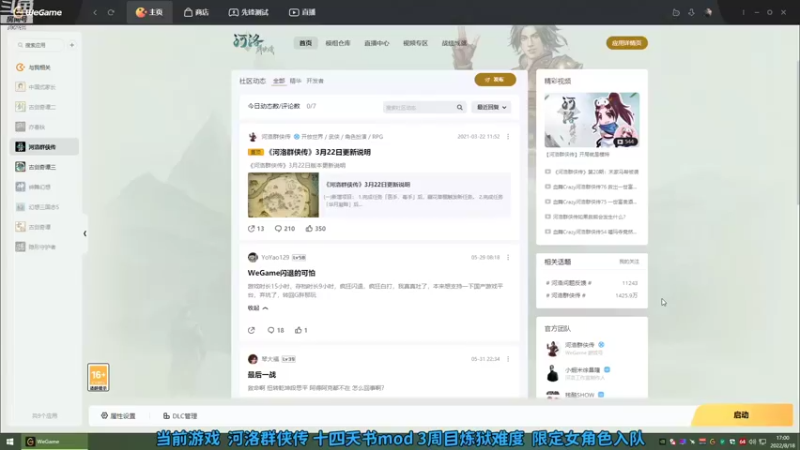Open 我的关注 in related topics
The height and width of the screenshot is (450, 800).
[629, 262]
